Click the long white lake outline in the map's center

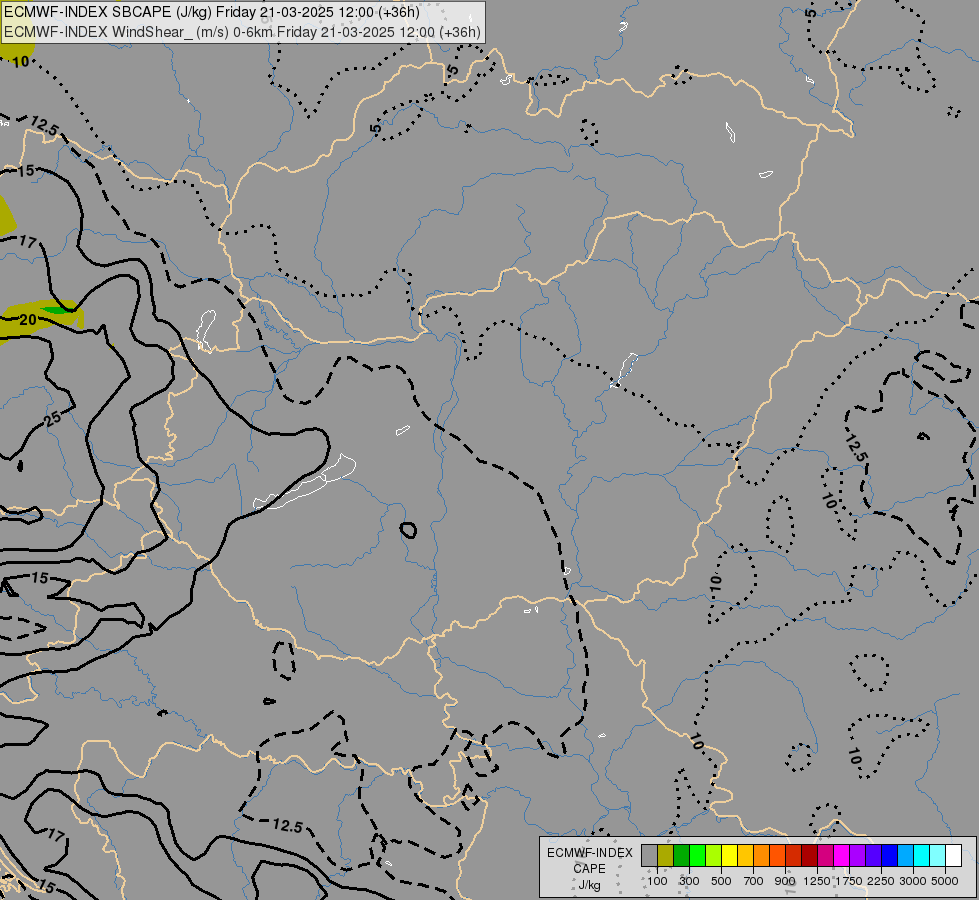[x=305, y=482]
